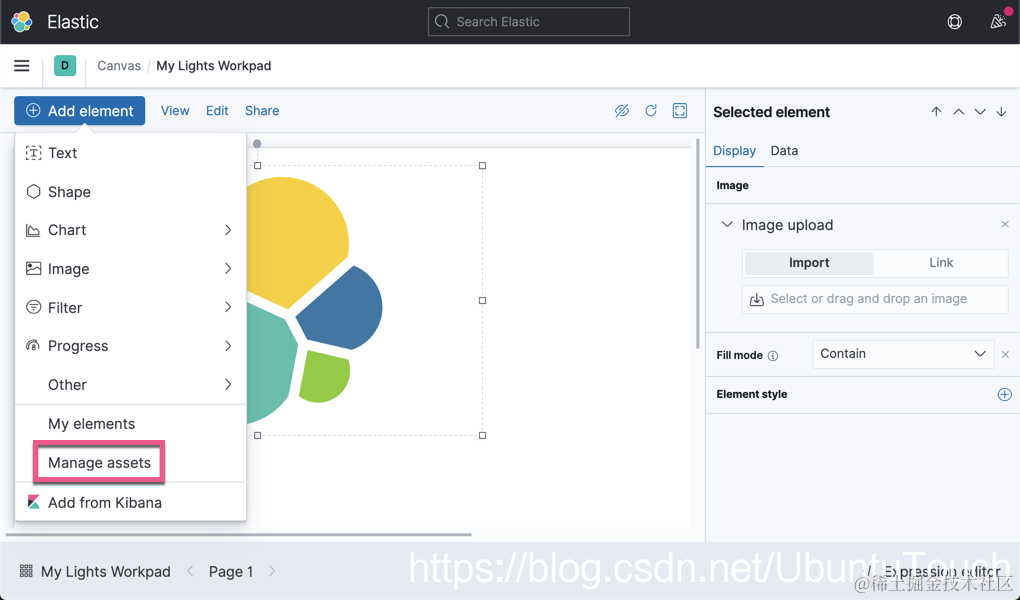Remove the Fill mode argument
Viewport: 1020px width, 600px height.
click(x=1005, y=355)
